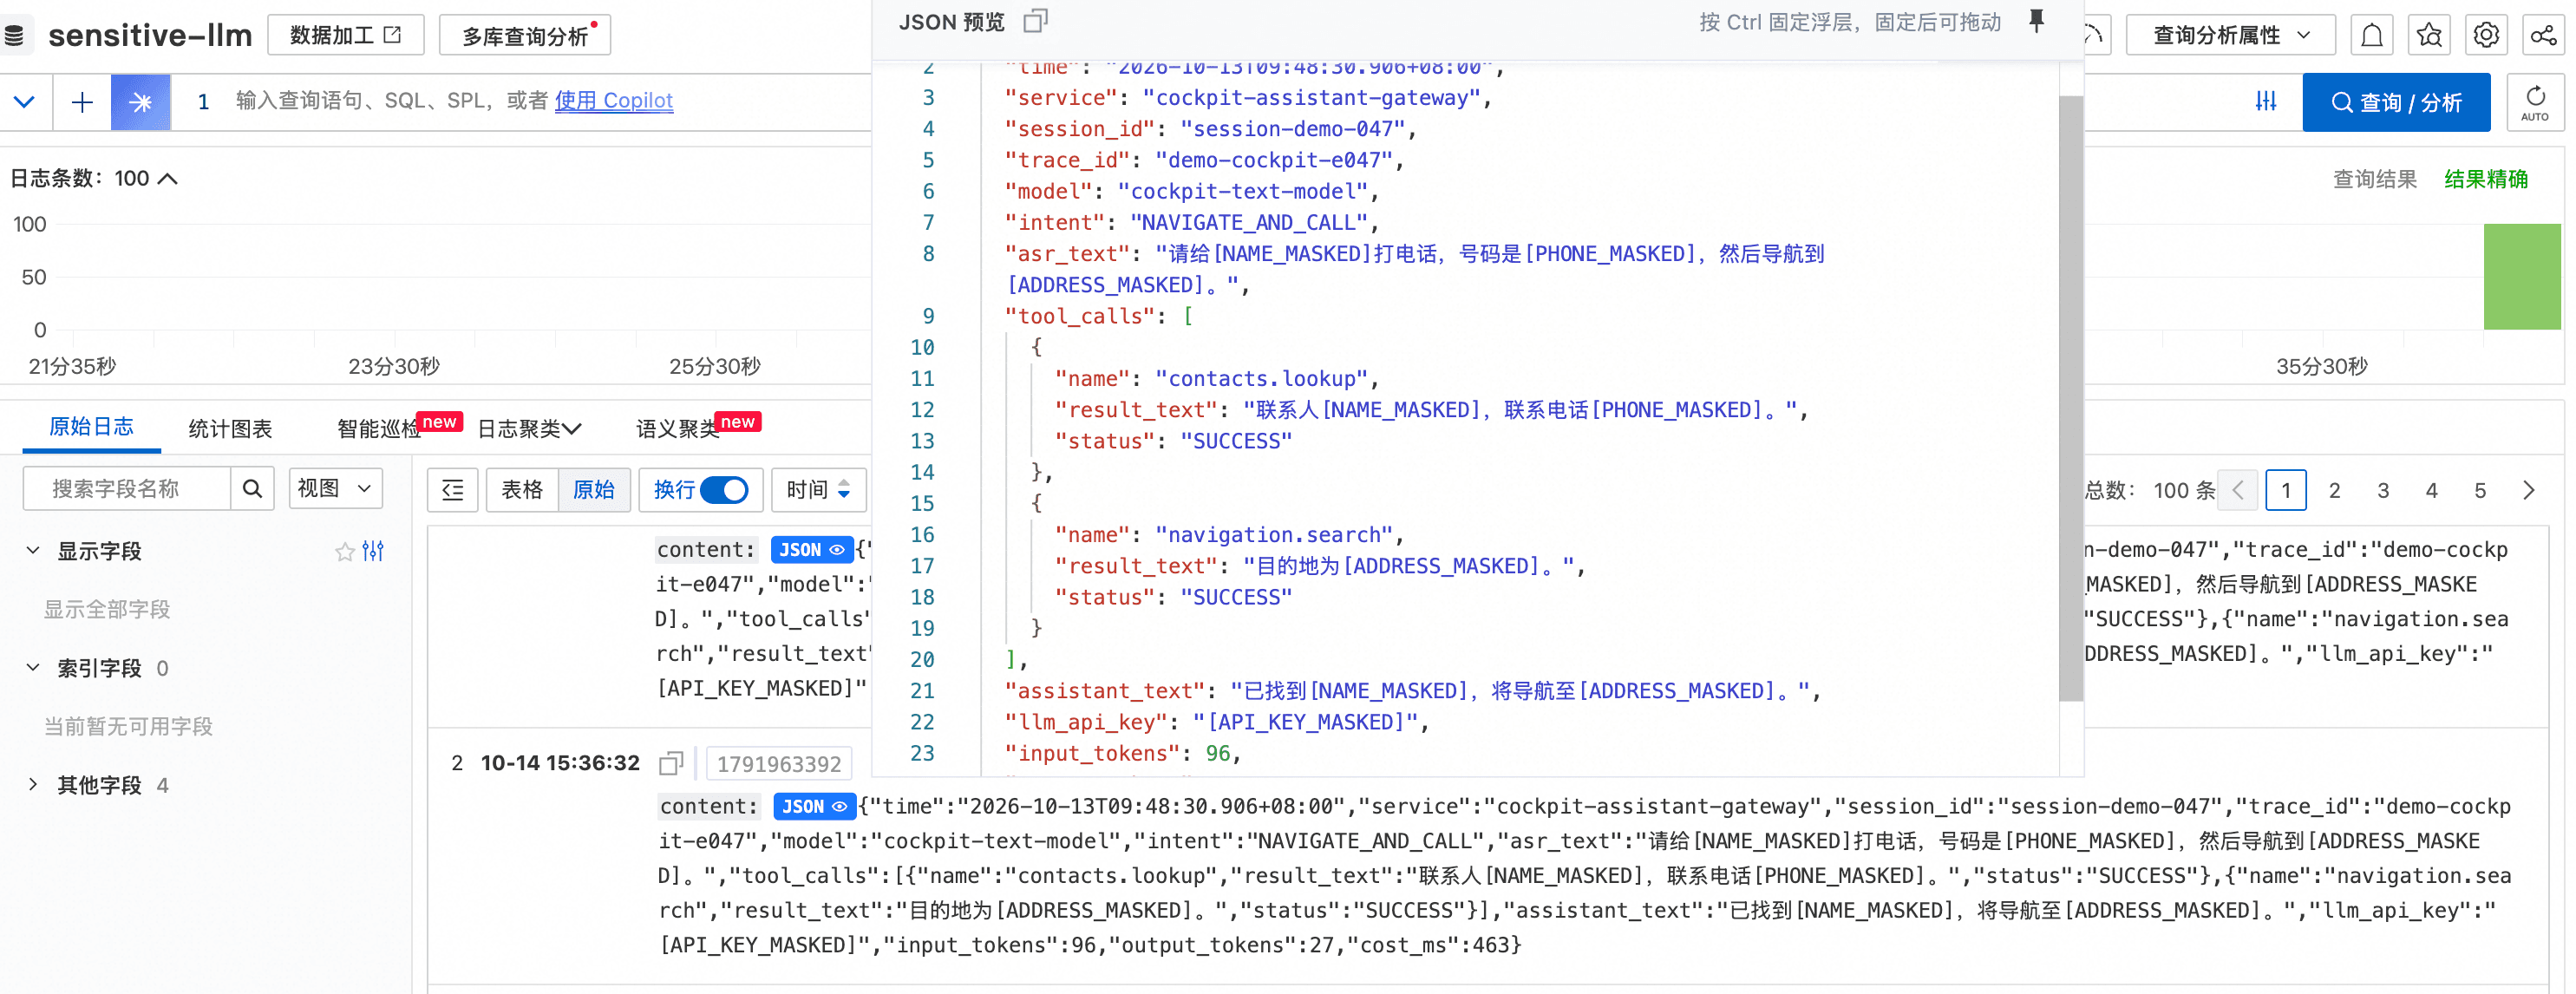
Task: Open the 原始日志 tab
Action: (91, 427)
